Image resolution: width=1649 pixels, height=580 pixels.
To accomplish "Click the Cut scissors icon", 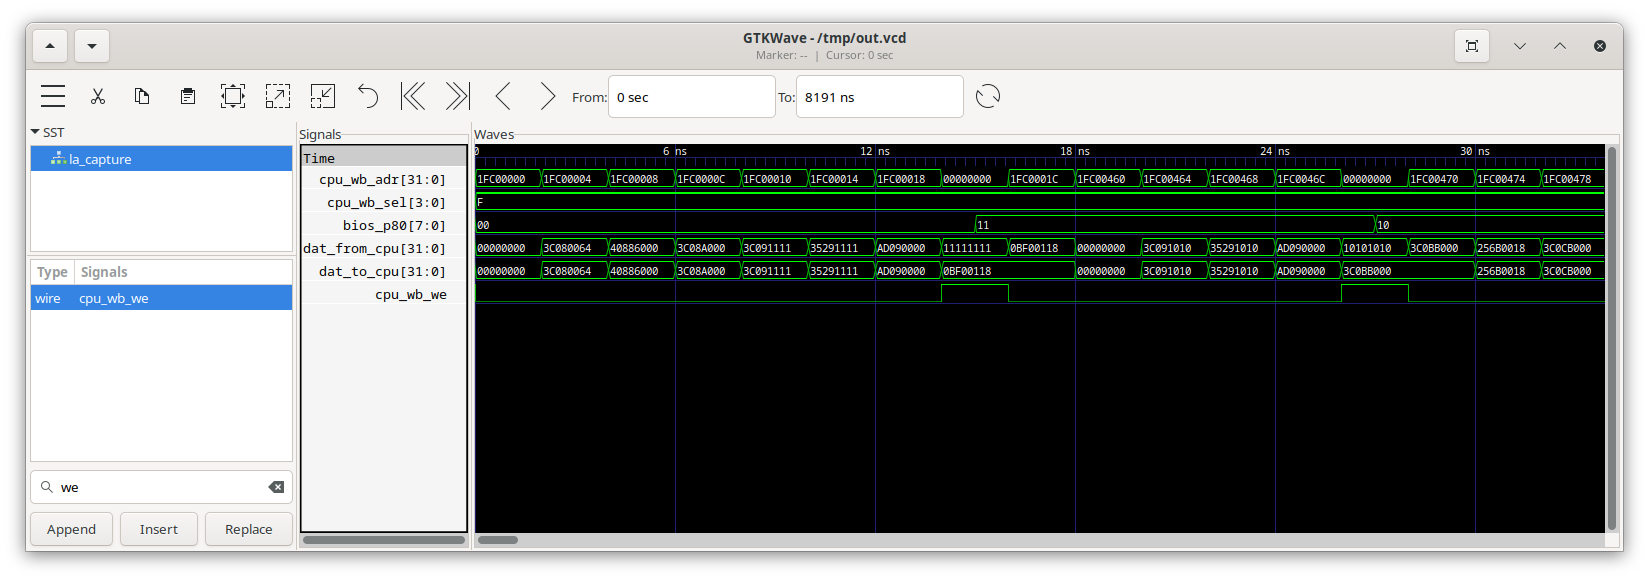I will tap(98, 96).
